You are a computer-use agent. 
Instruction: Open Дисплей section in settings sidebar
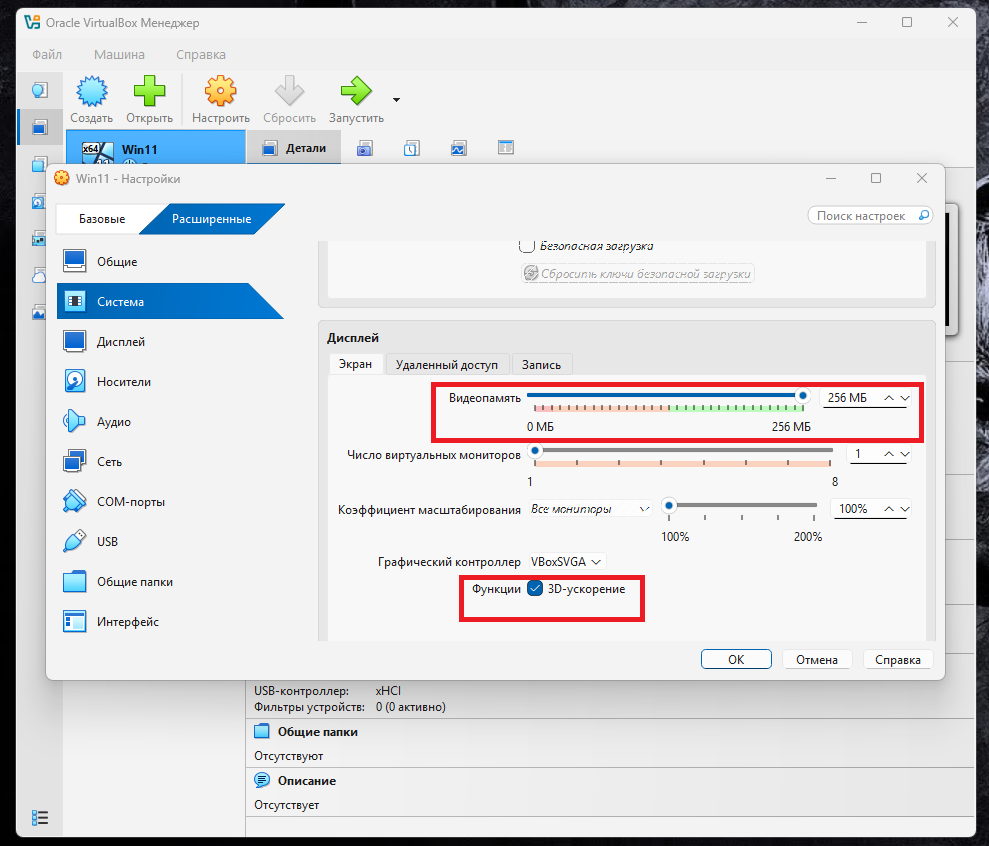(120, 342)
